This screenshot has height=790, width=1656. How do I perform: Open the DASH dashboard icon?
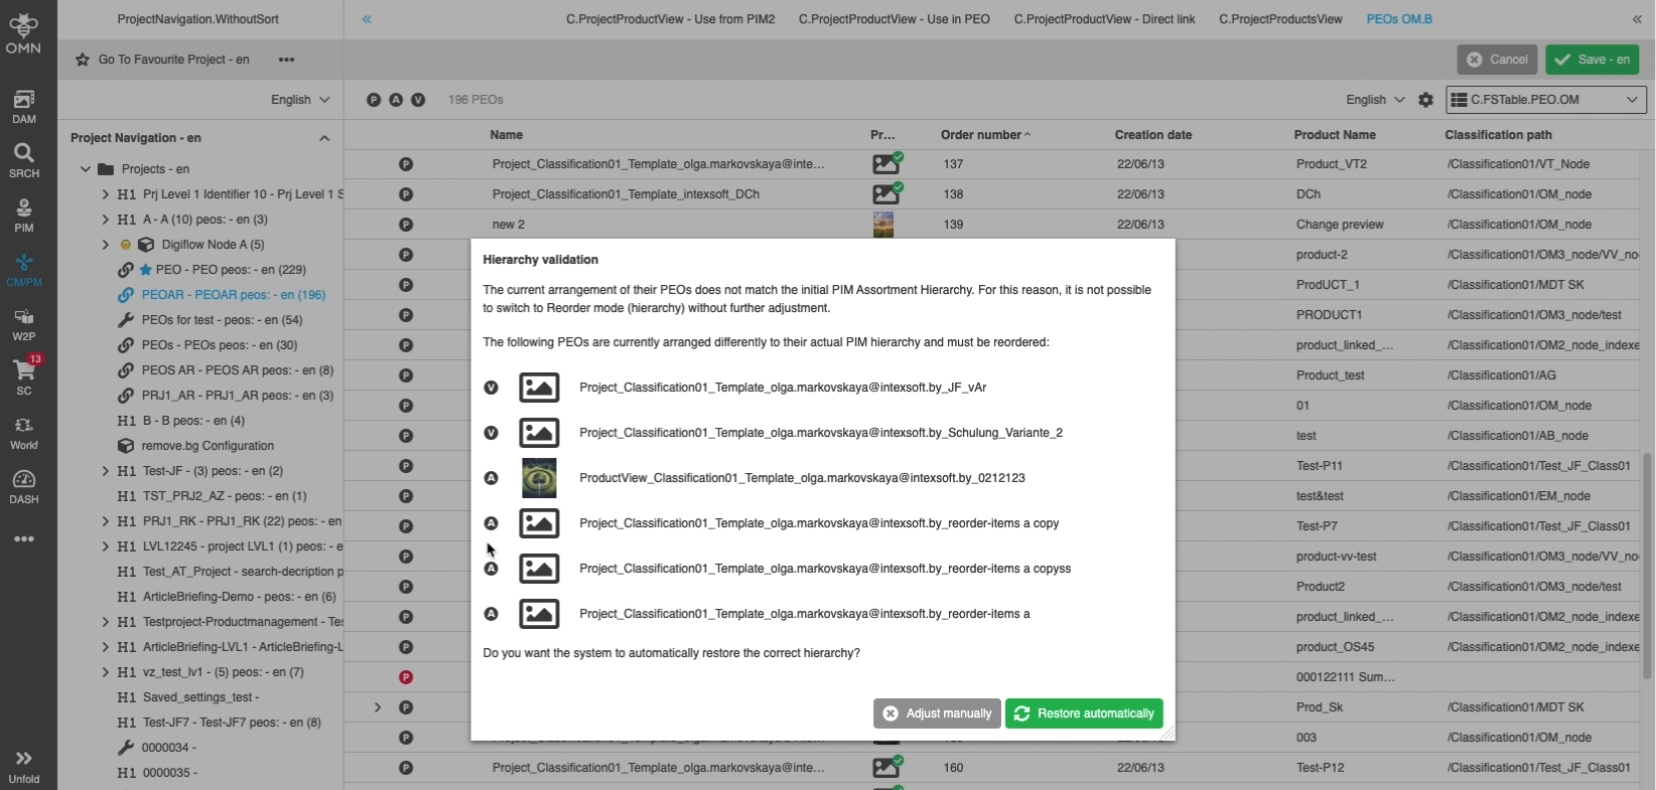tap(24, 486)
